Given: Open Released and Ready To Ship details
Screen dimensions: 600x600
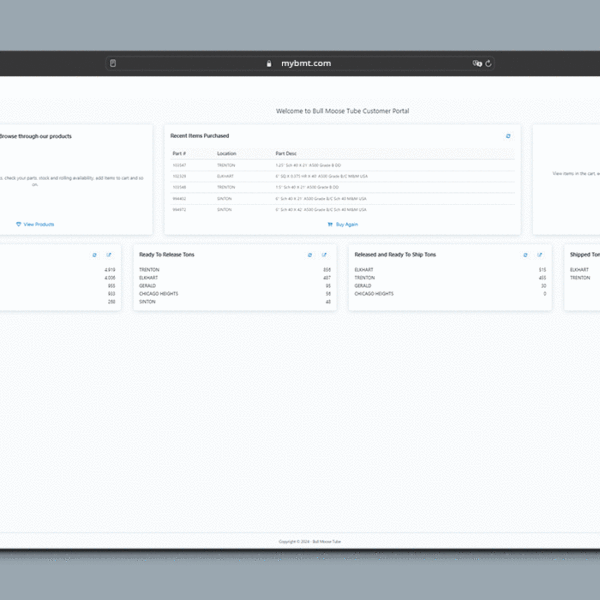Looking at the screenshot, I should (x=540, y=255).
